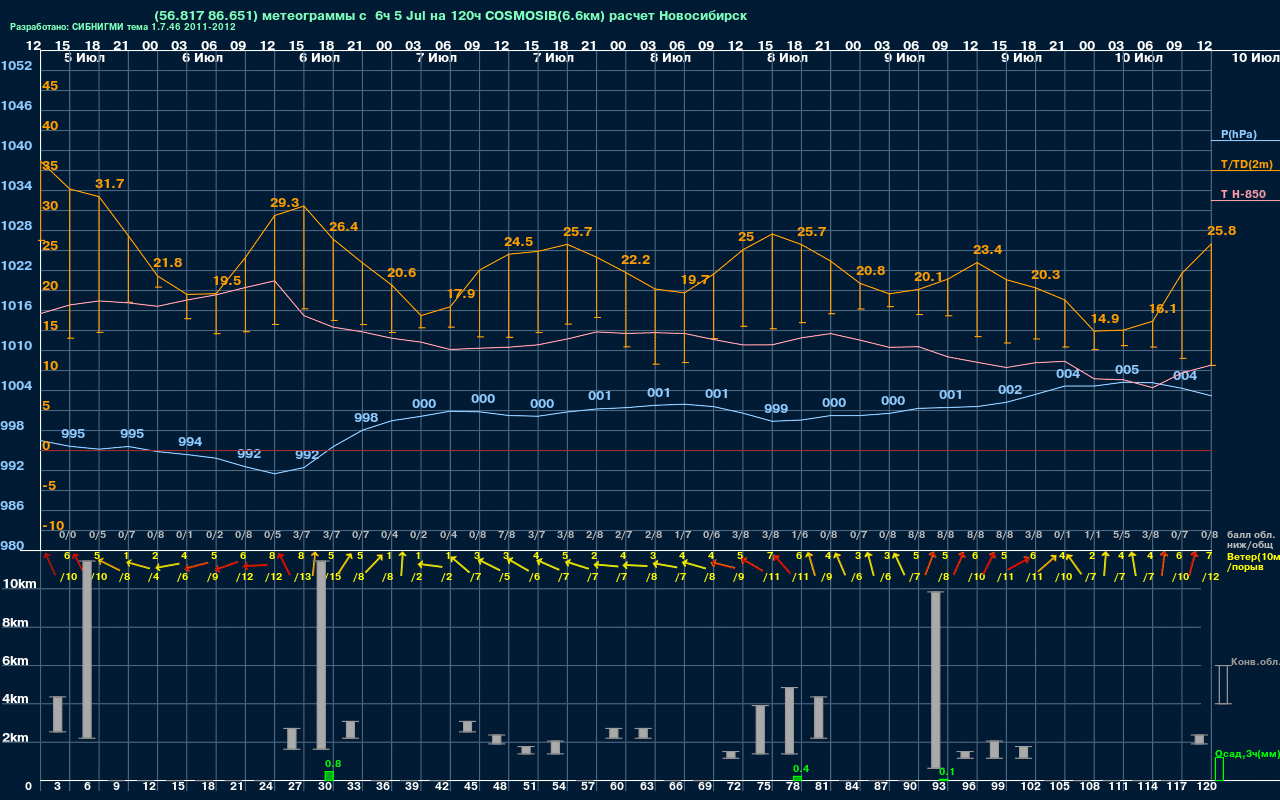Select the P(hPa) legend label
Image resolution: width=1280 pixels, height=800 pixels.
1238,134
